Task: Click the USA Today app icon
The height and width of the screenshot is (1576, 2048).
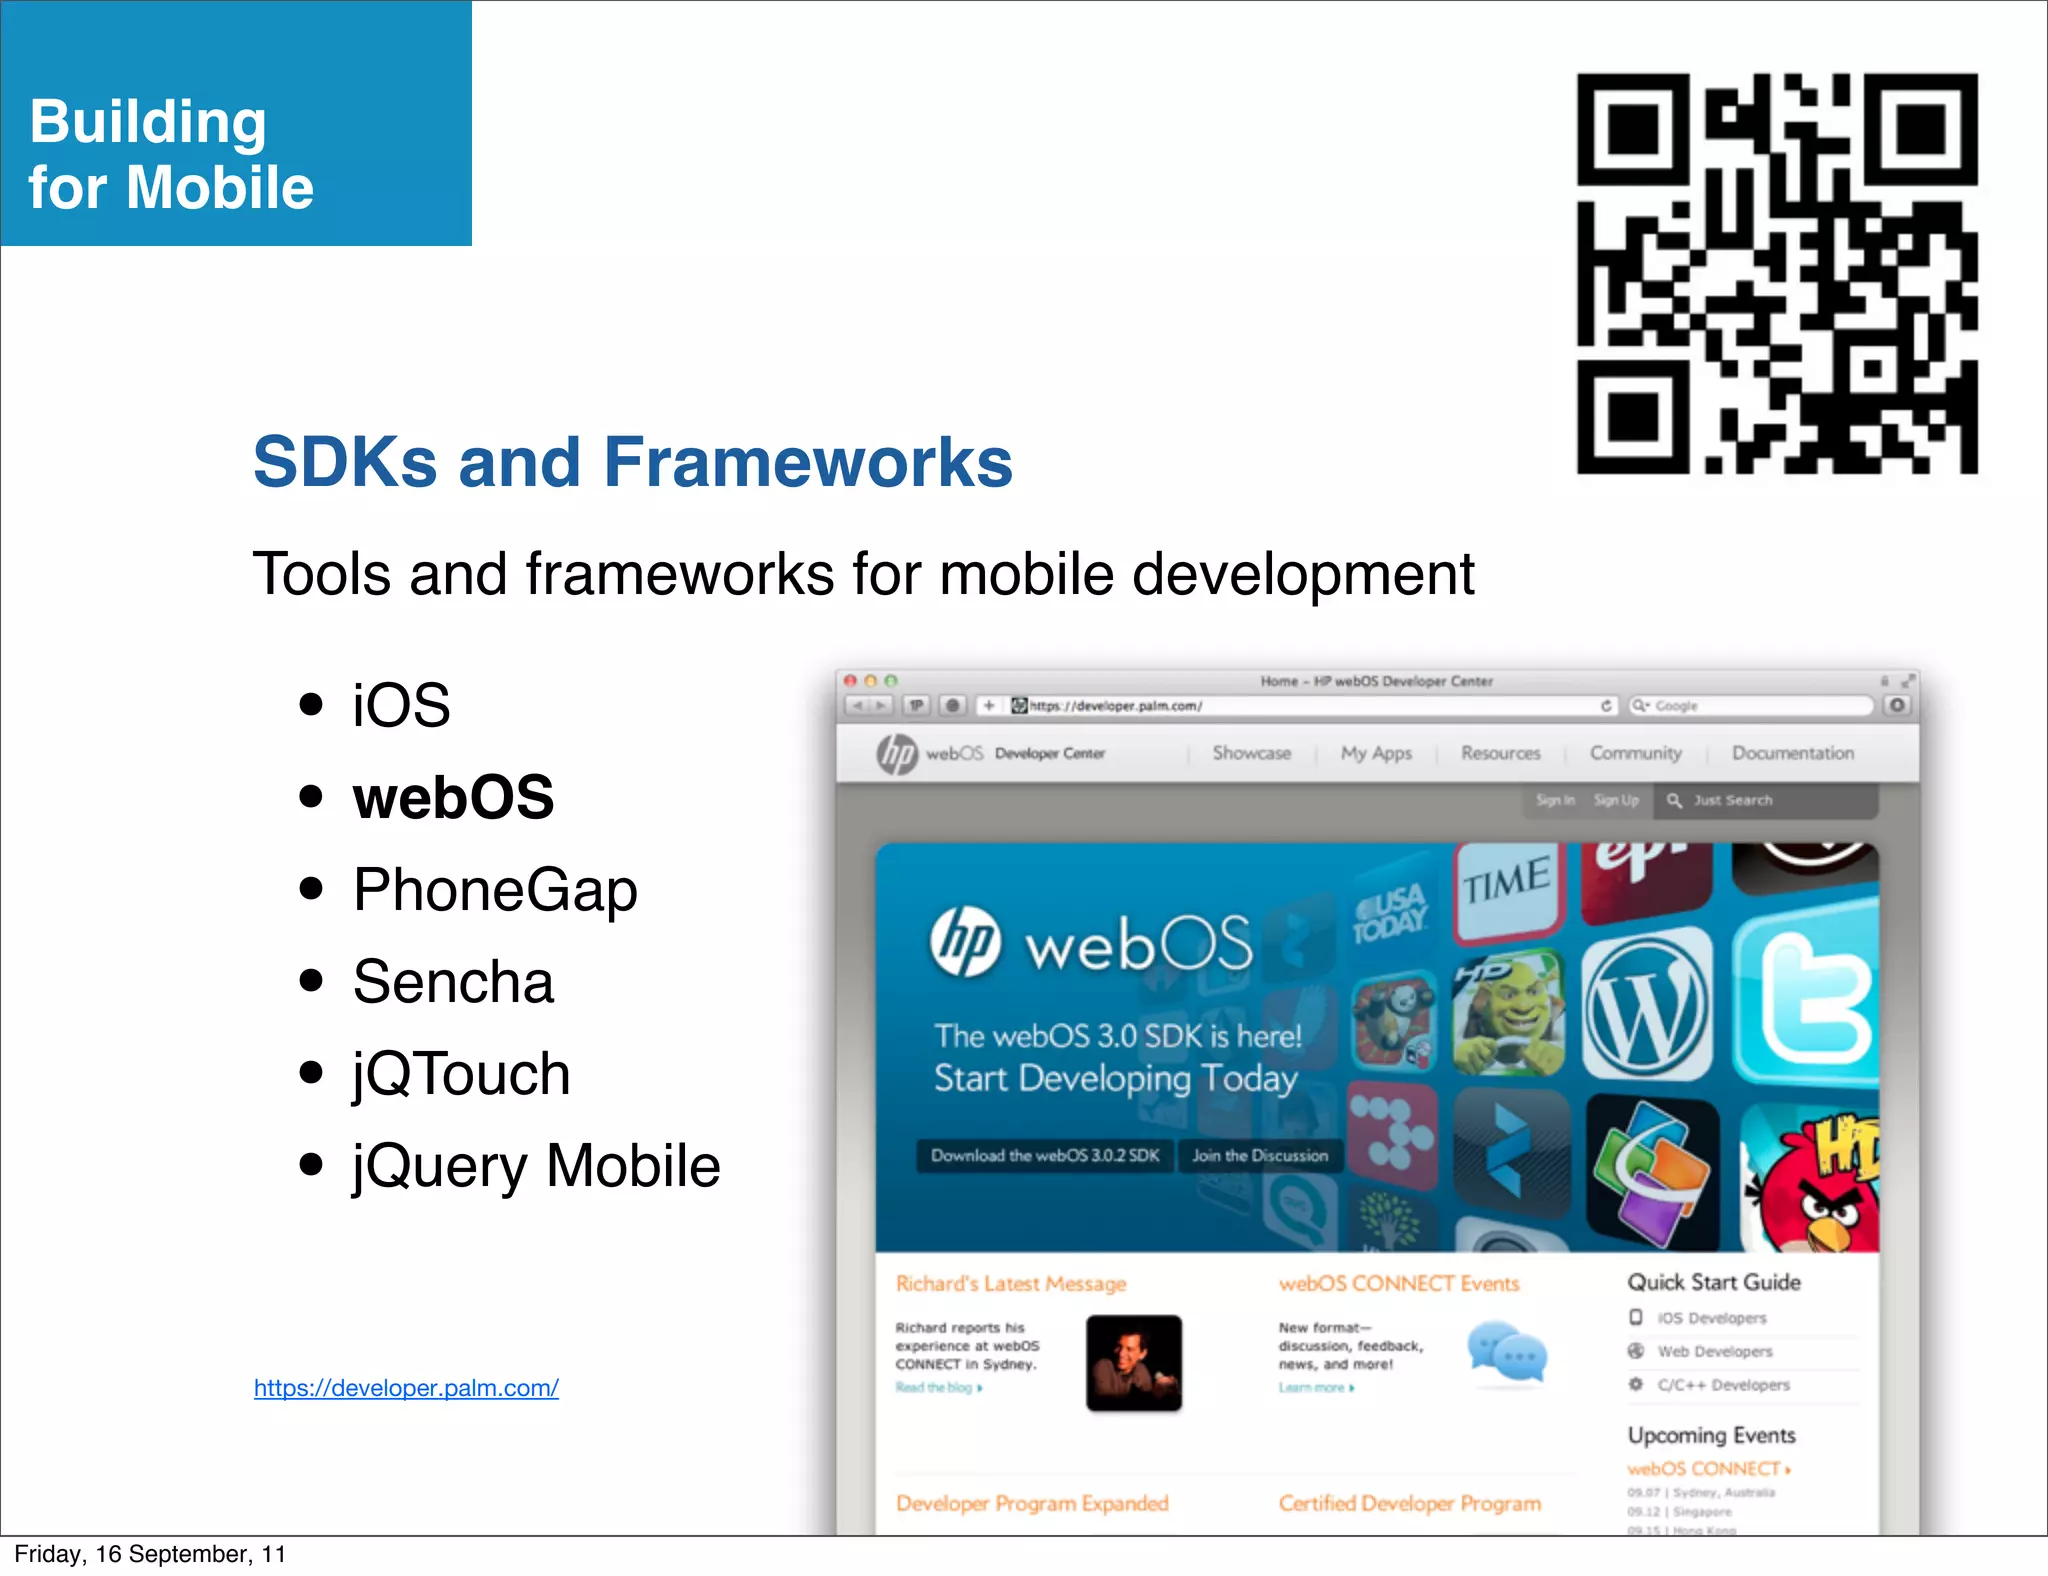Action: pos(1390,913)
